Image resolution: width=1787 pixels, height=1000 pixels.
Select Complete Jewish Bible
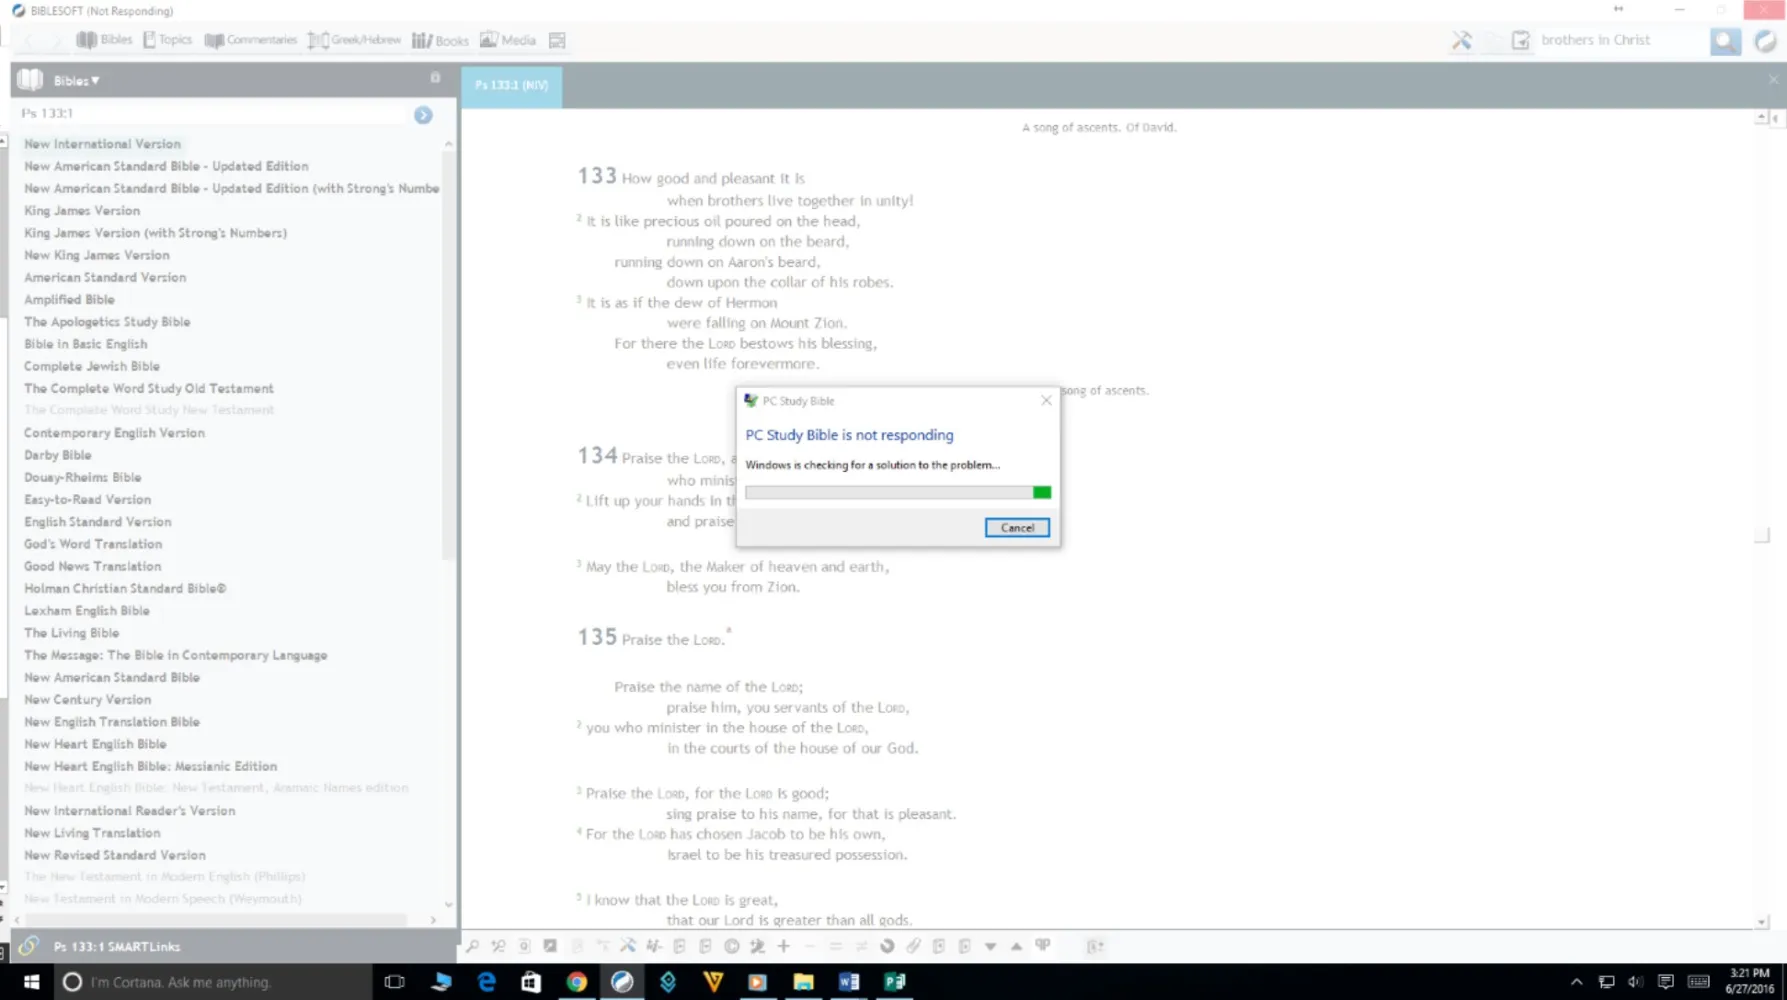coord(92,366)
